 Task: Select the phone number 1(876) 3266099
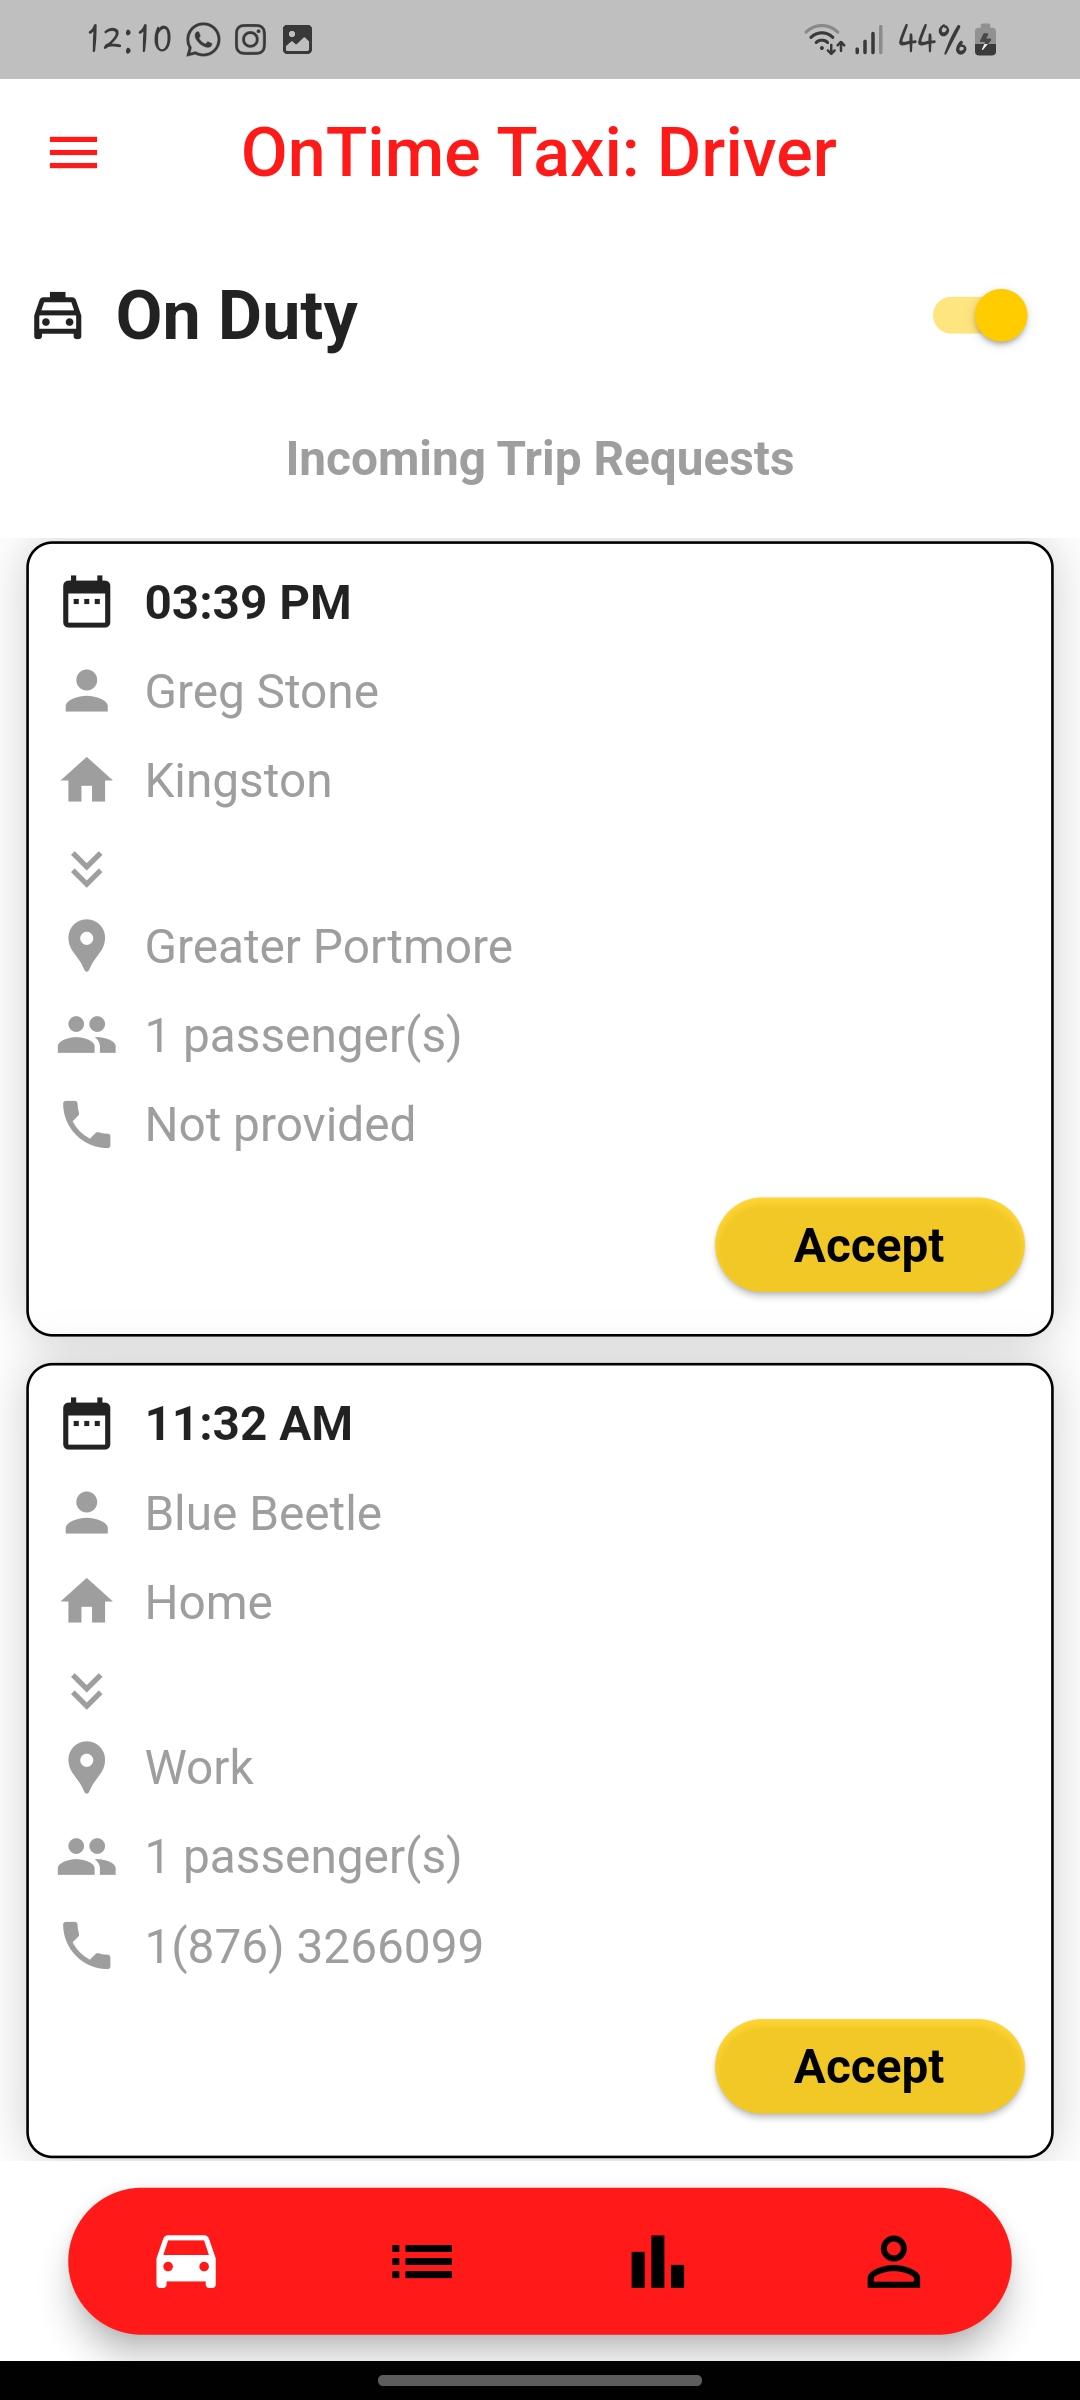(x=314, y=1946)
